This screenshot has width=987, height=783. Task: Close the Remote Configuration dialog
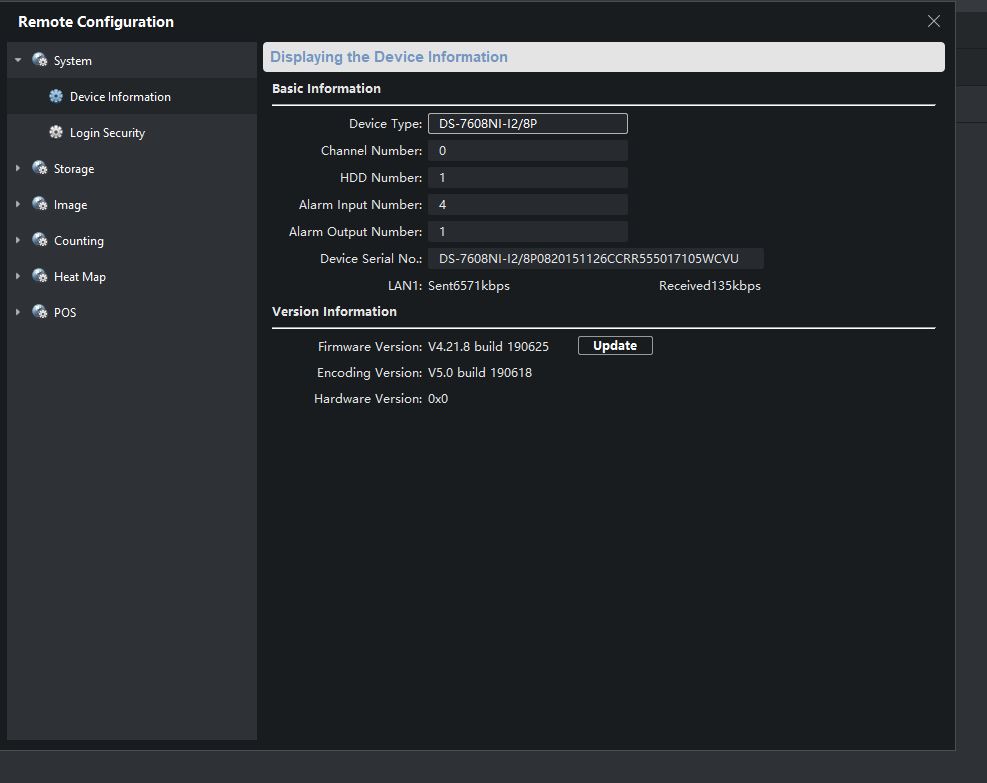[x=933, y=21]
